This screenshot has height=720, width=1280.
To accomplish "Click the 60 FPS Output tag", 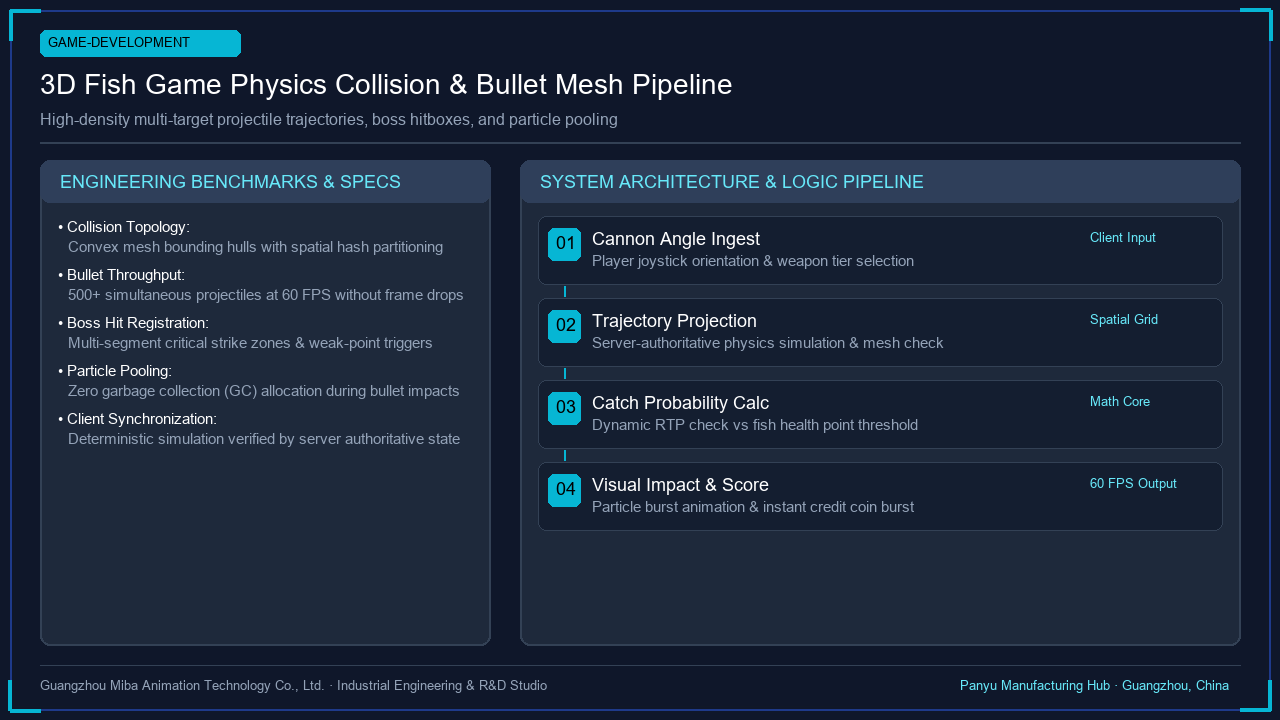I will click(1133, 484).
